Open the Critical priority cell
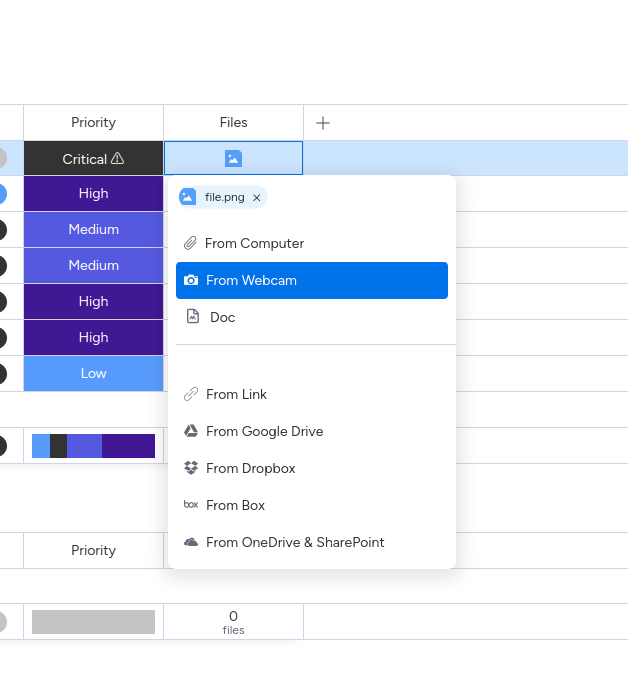 click(94, 158)
